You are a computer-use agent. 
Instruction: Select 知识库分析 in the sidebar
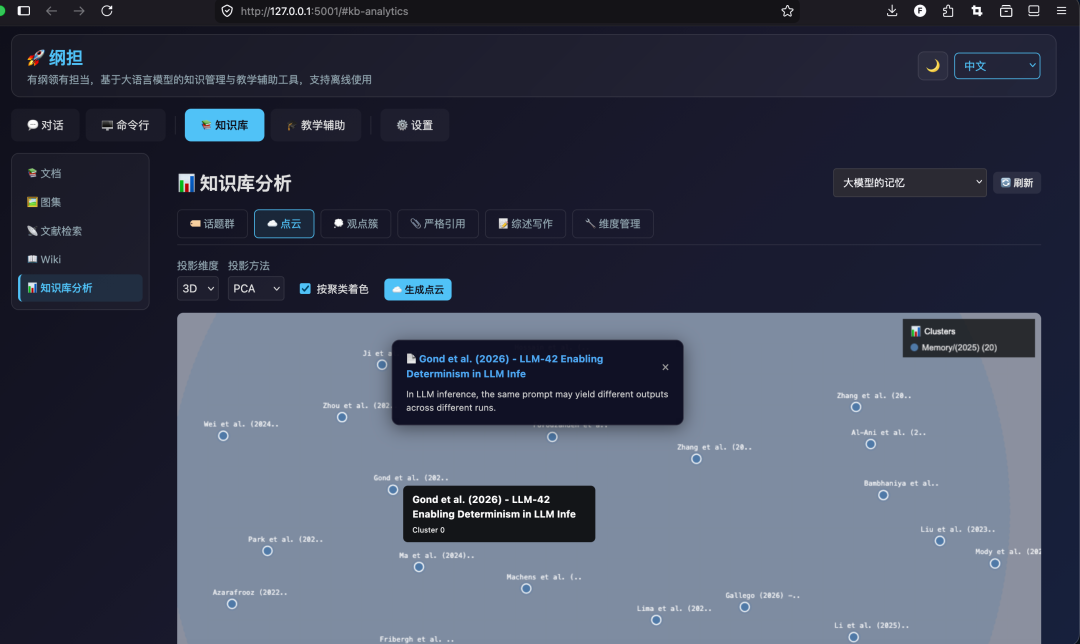coord(80,288)
